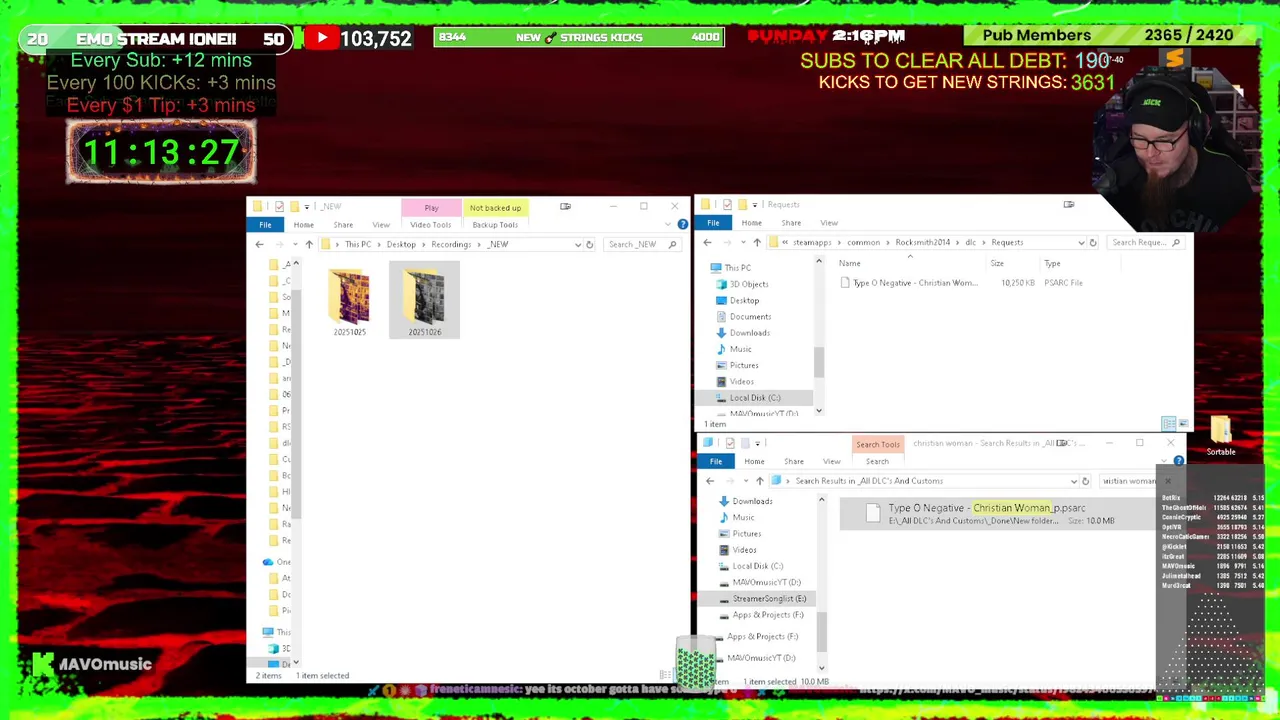The image size is (1280, 720).
Task: Open Video Tools tab
Action: [x=430, y=225]
